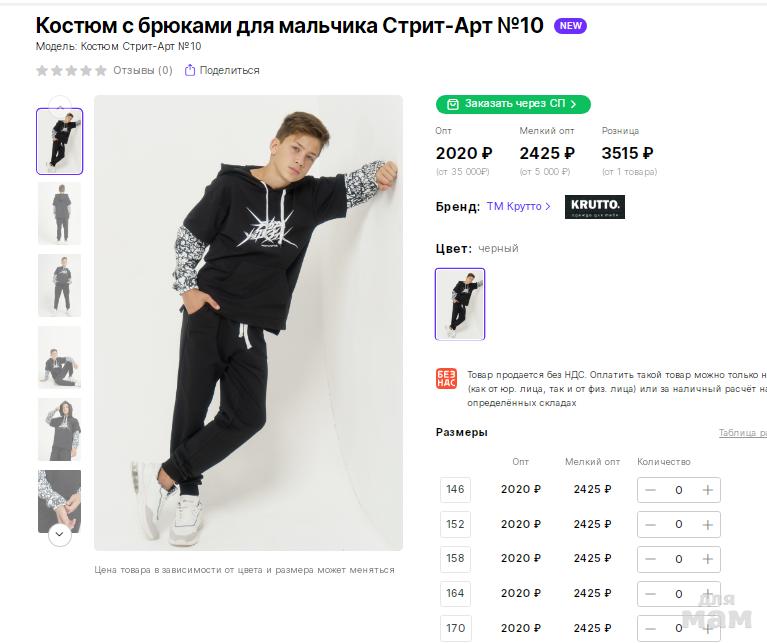
Task: Click the star rating icons
Action: [71, 70]
